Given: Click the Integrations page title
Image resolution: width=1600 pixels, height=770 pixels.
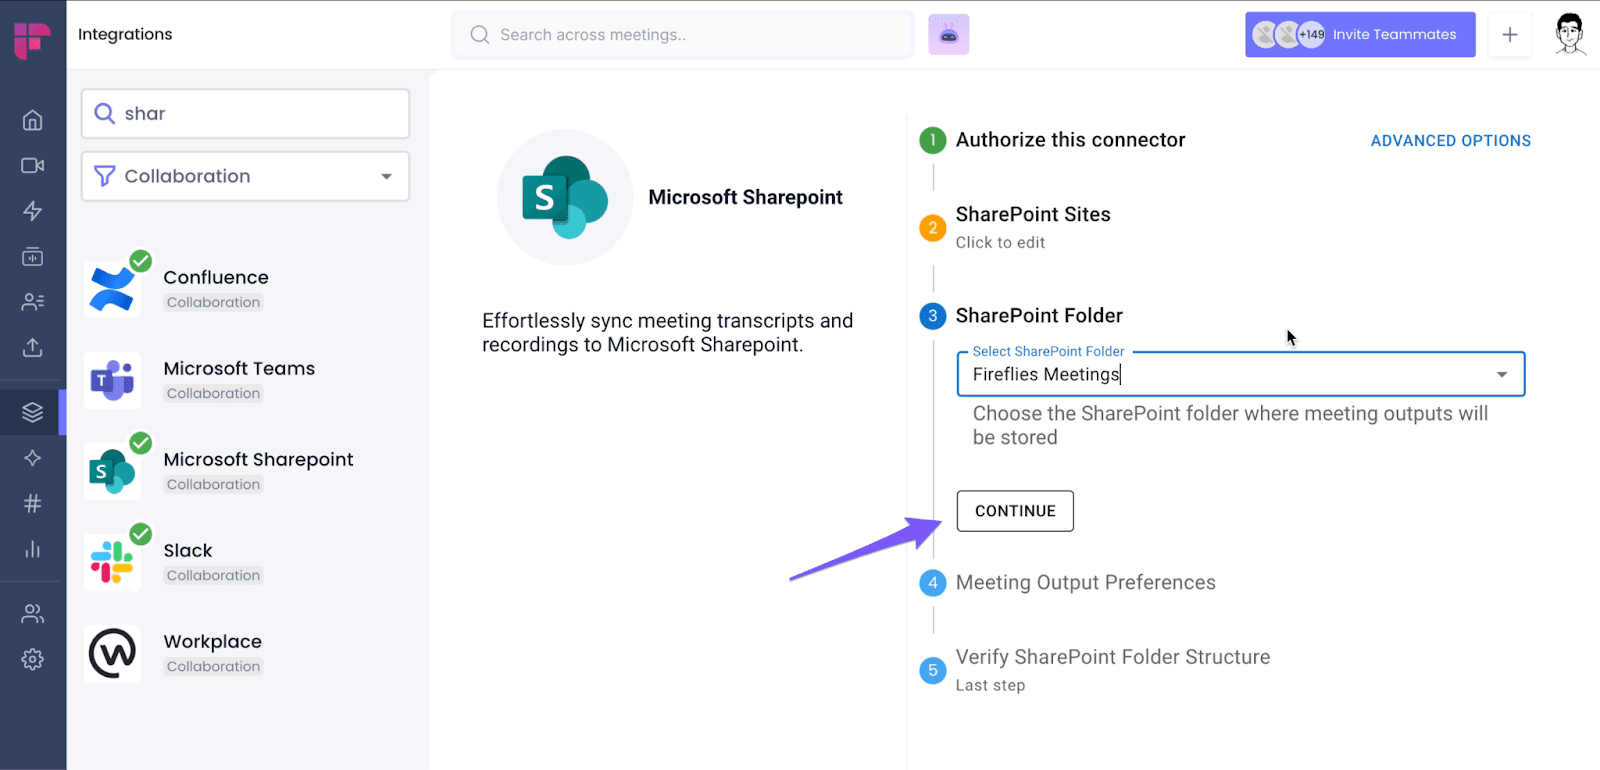Looking at the screenshot, I should [125, 34].
